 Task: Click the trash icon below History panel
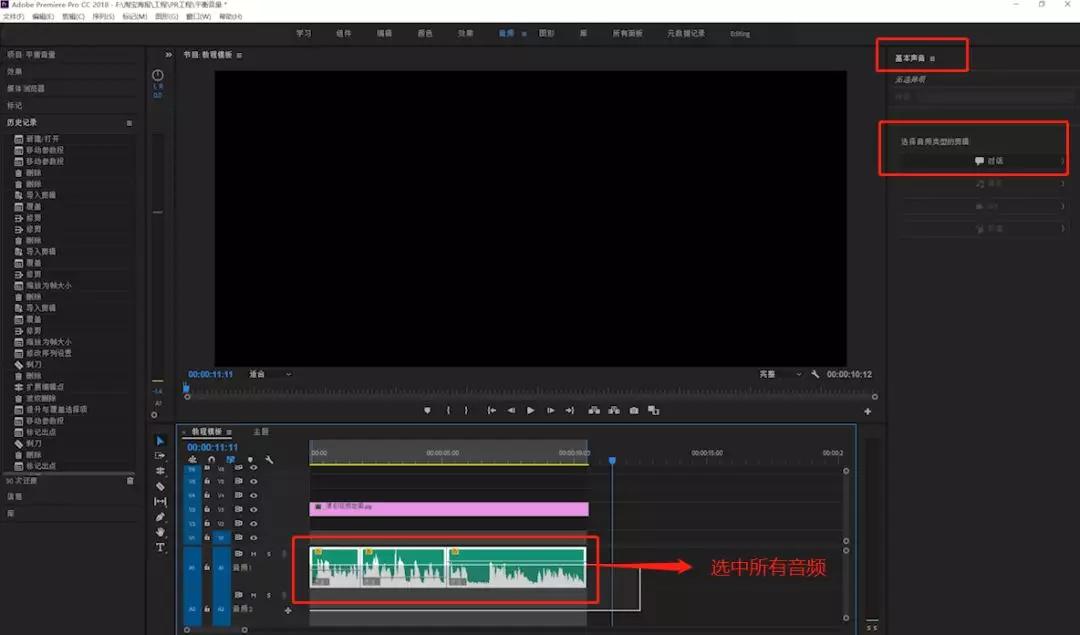point(130,481)
